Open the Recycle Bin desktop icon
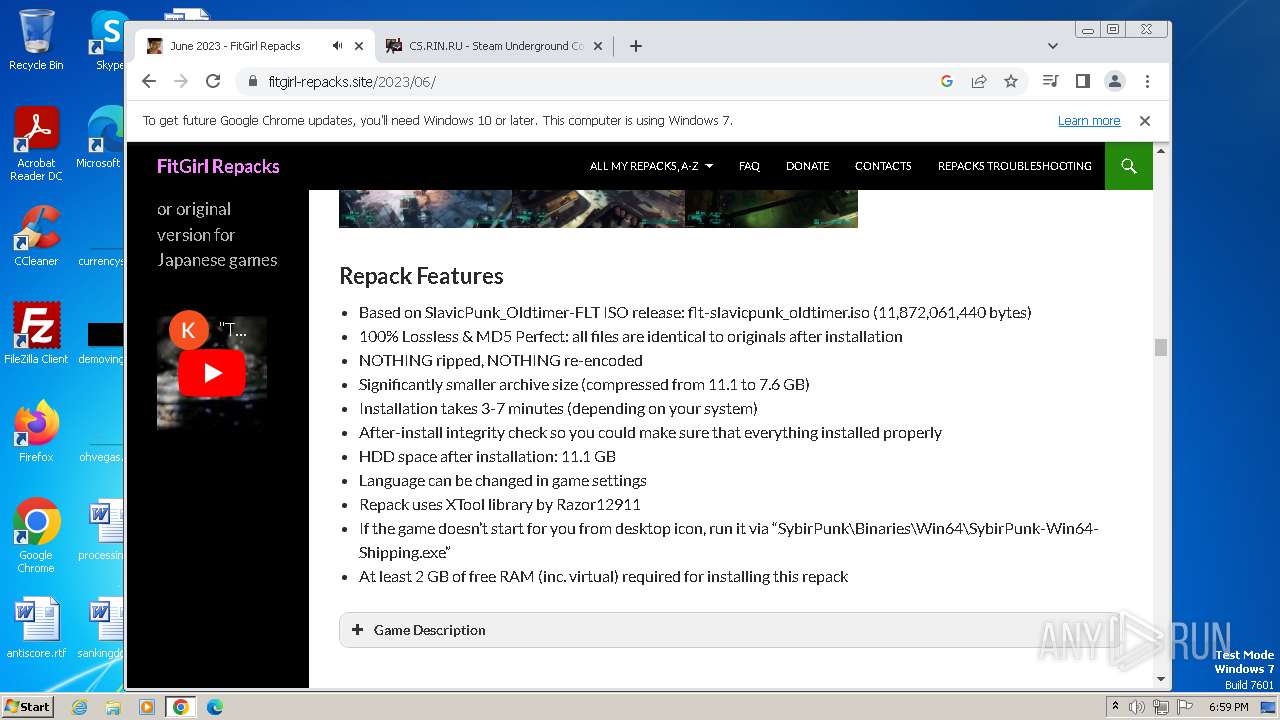Screen dimensions: 1280x720 (36, 40)
